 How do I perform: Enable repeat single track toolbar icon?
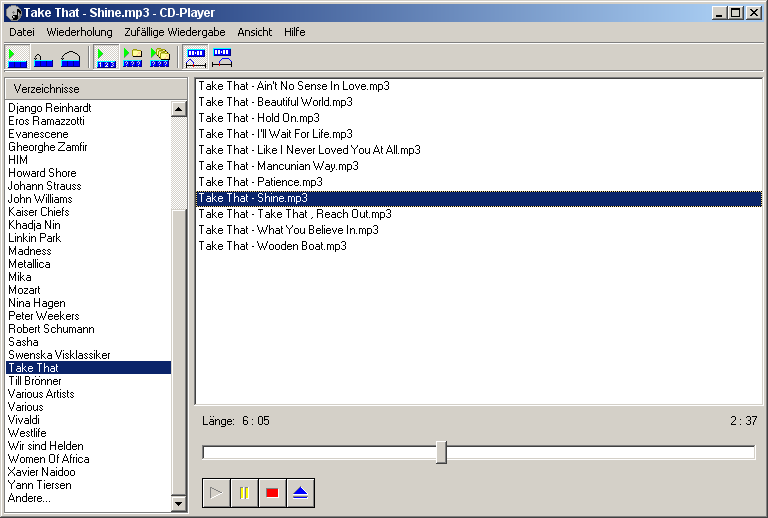(43, 57)
